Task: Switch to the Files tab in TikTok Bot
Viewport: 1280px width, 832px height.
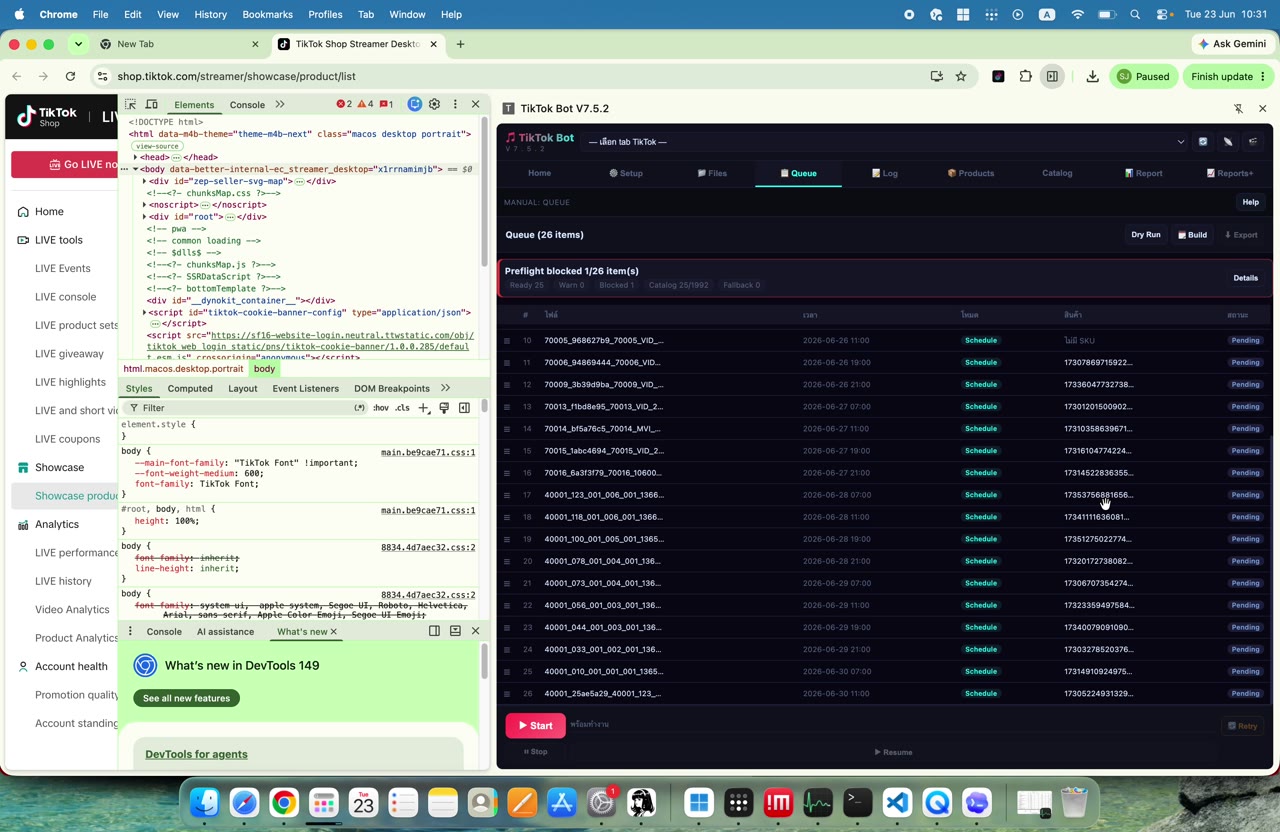Action: pos(712,173)
